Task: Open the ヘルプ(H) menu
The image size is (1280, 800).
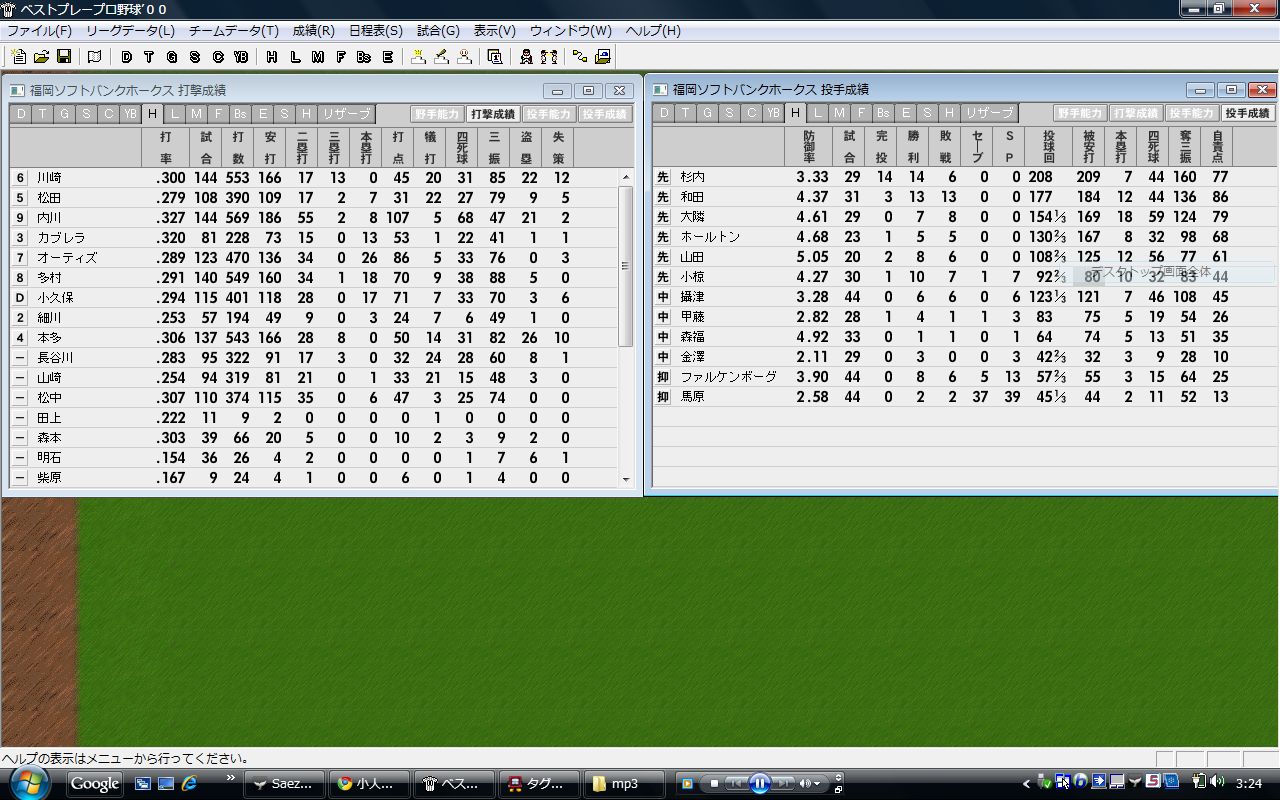Action: click(653, 31)
